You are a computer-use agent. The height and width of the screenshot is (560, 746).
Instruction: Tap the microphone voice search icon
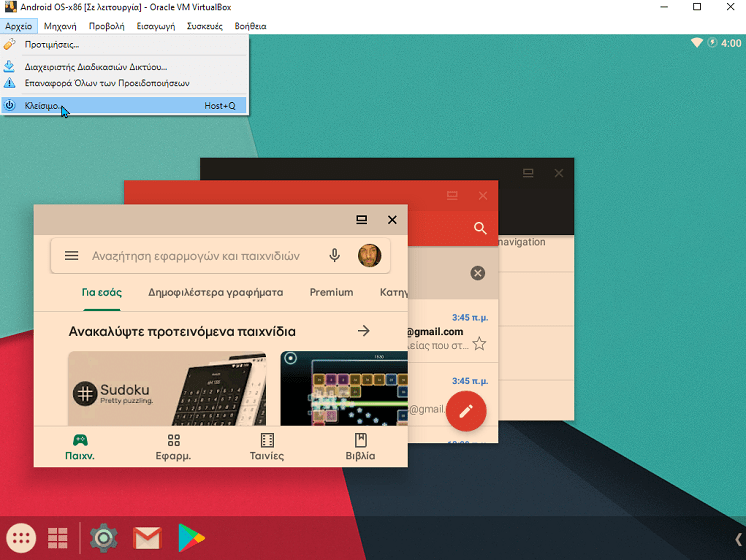334,255
